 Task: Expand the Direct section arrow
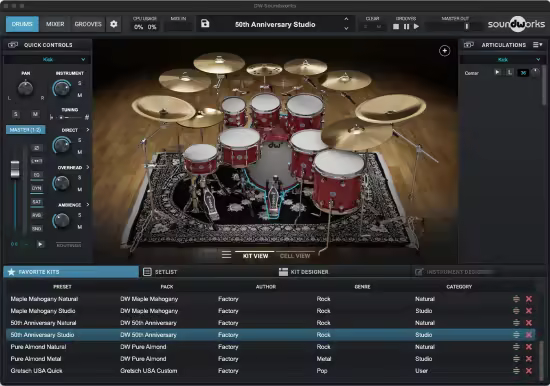coord(88,130)
